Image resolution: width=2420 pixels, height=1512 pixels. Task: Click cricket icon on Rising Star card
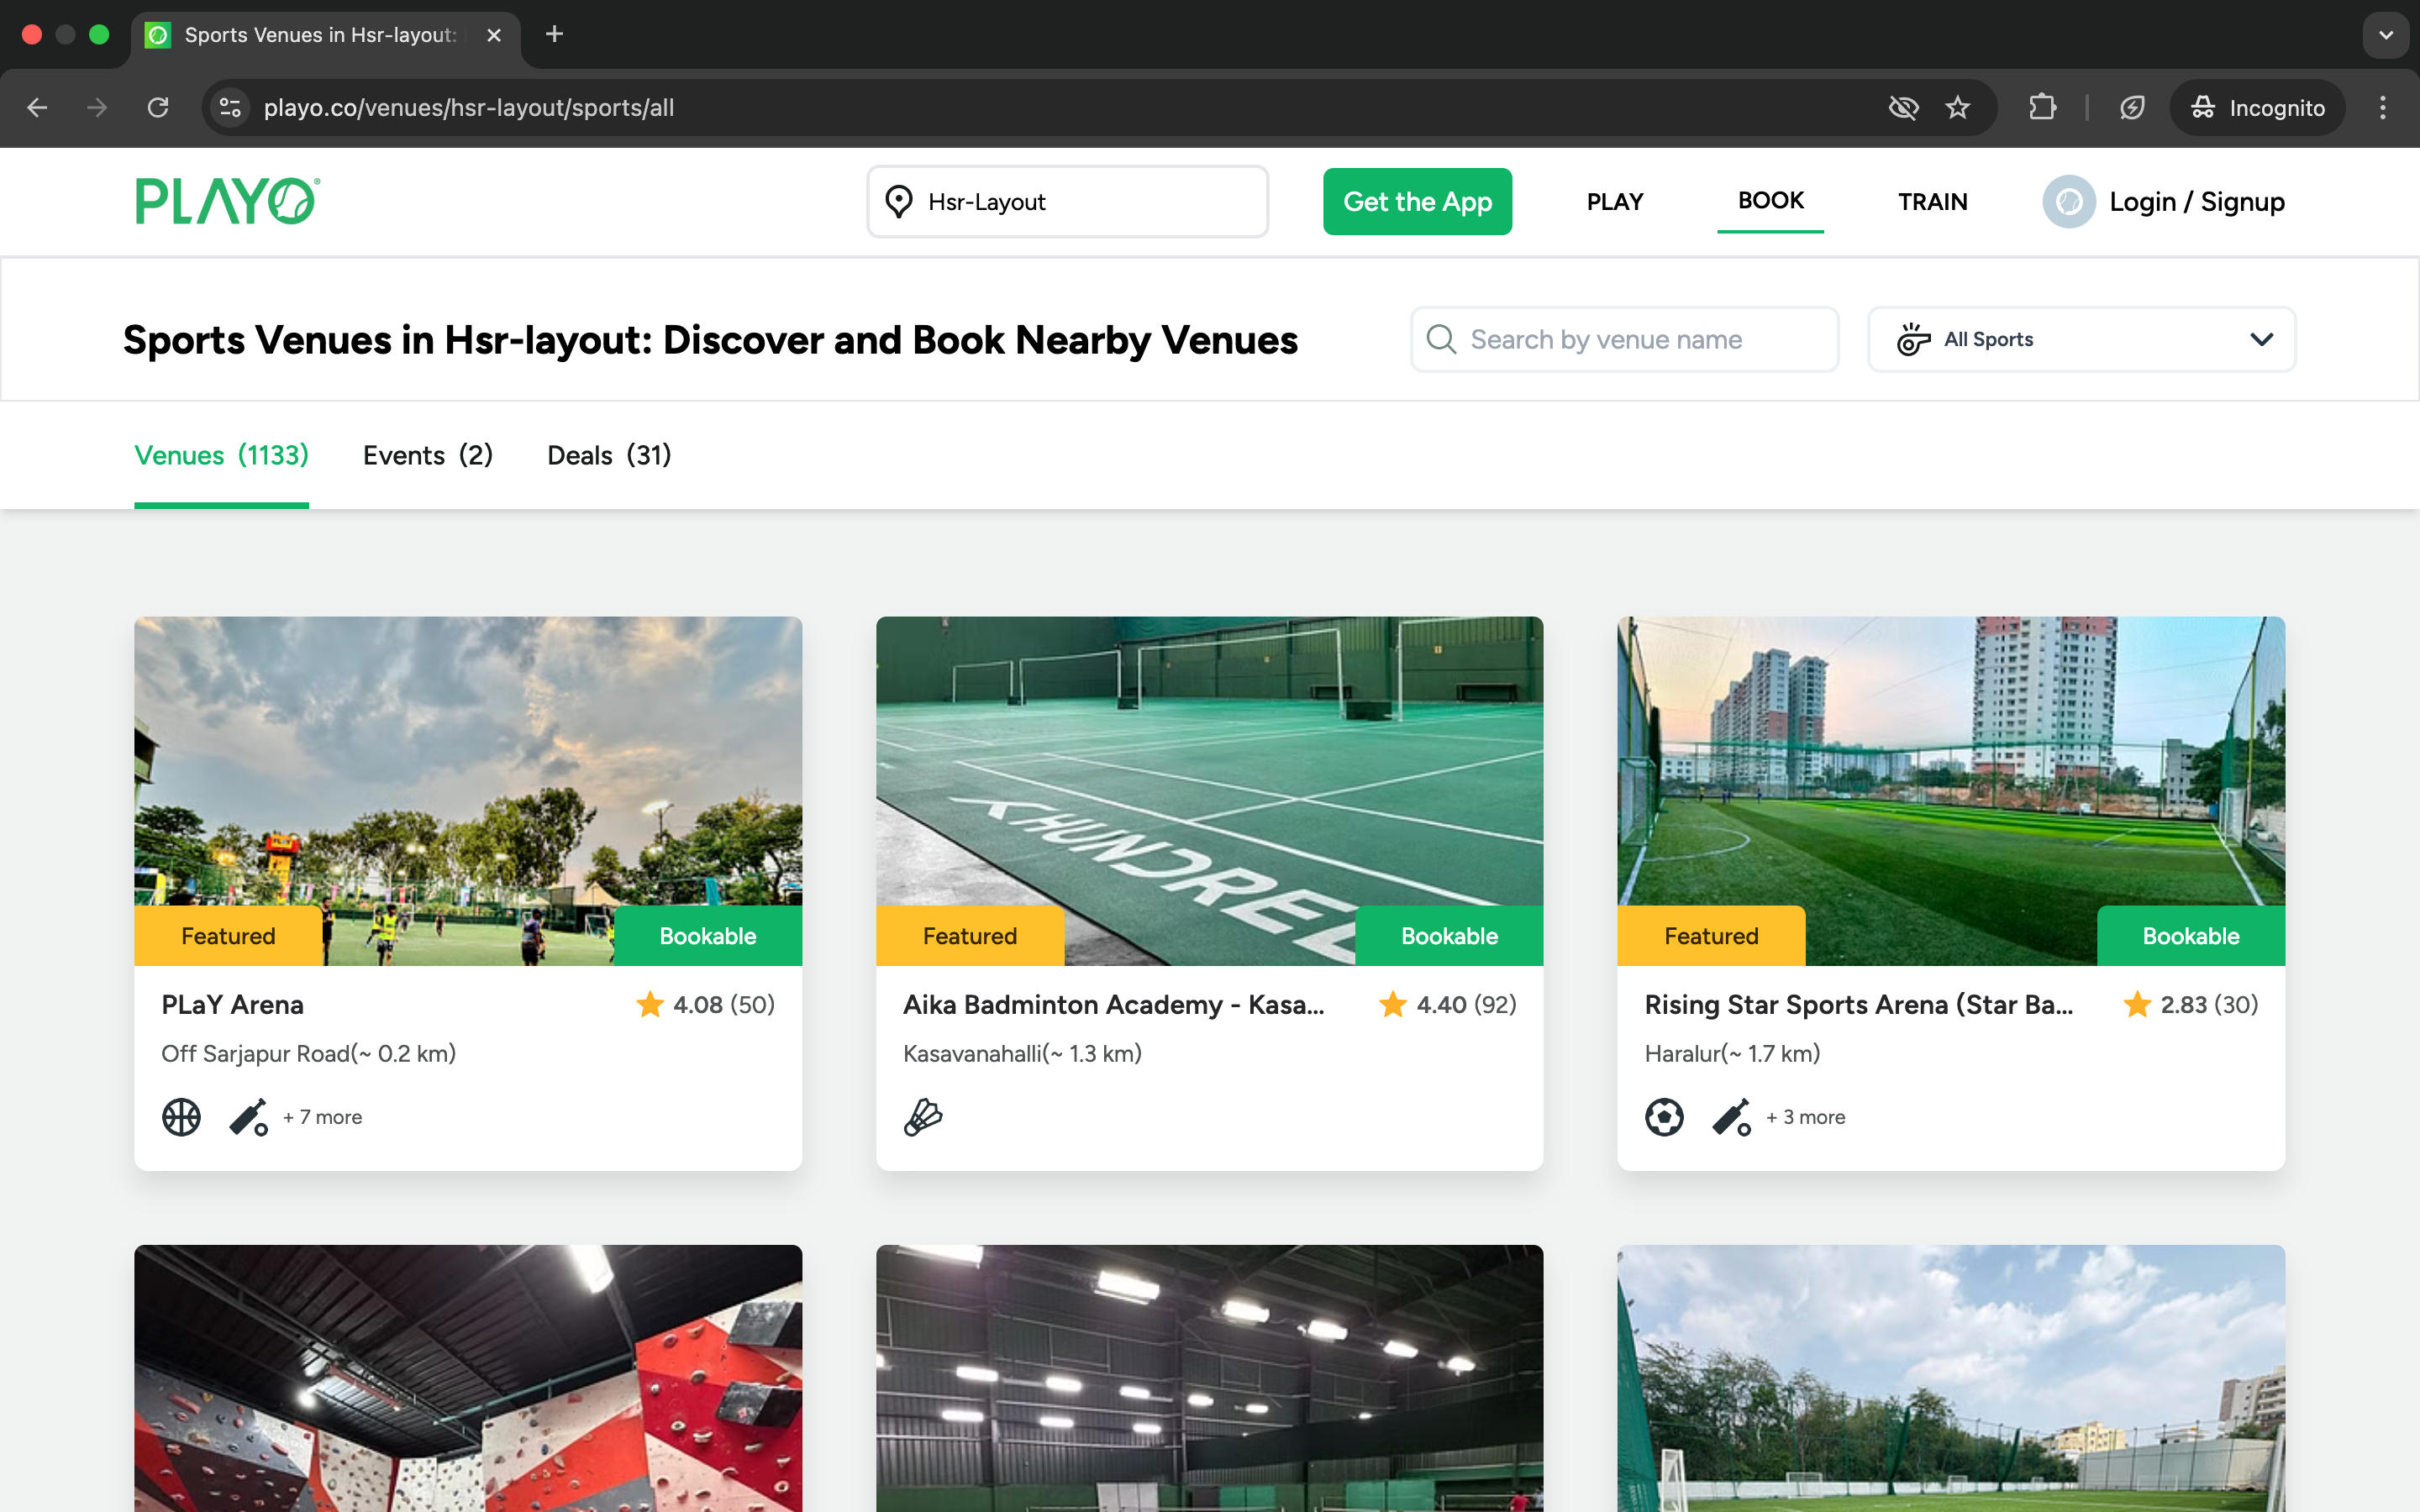click(1732, 1117)
